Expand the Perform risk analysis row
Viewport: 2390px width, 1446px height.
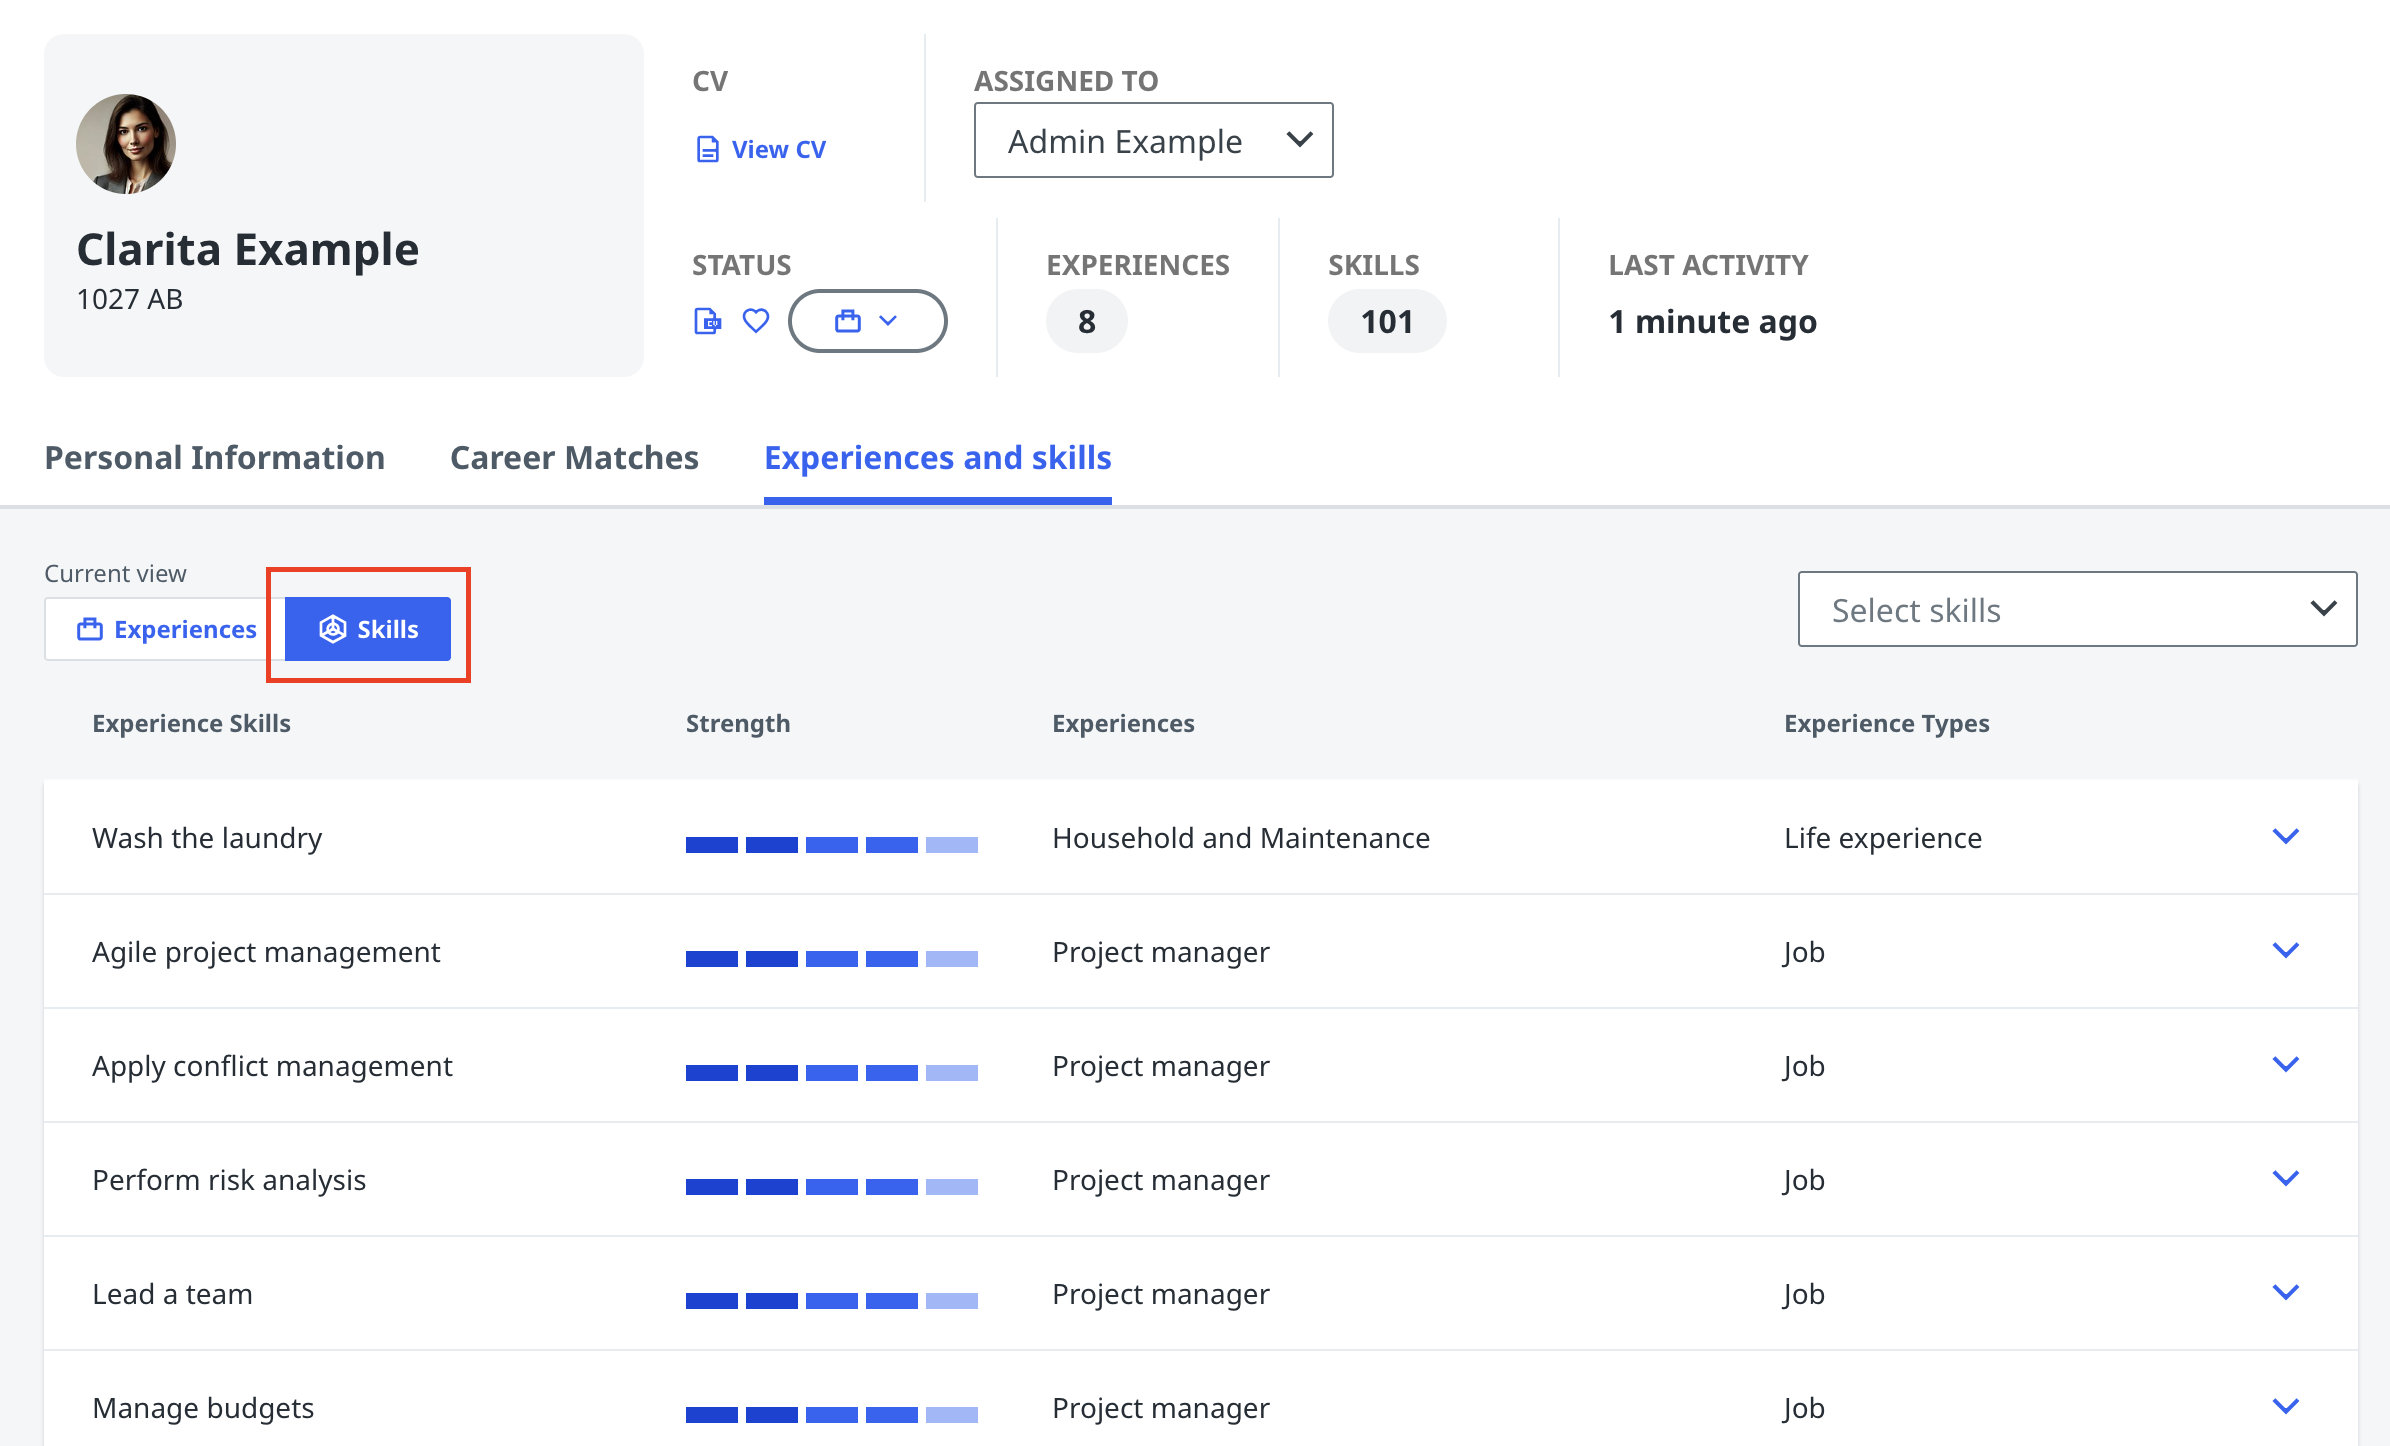(2285, 1178)
